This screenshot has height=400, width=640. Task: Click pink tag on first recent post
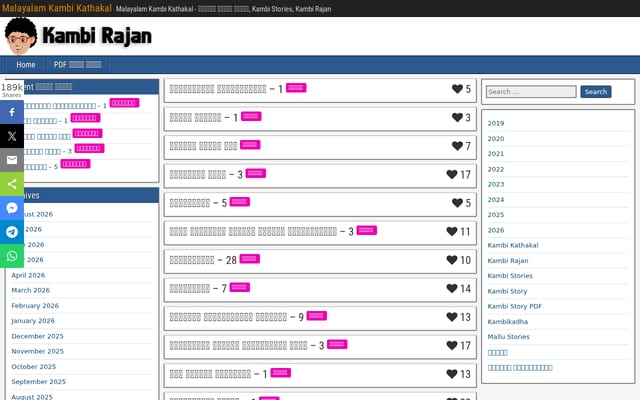click(124, 103)
